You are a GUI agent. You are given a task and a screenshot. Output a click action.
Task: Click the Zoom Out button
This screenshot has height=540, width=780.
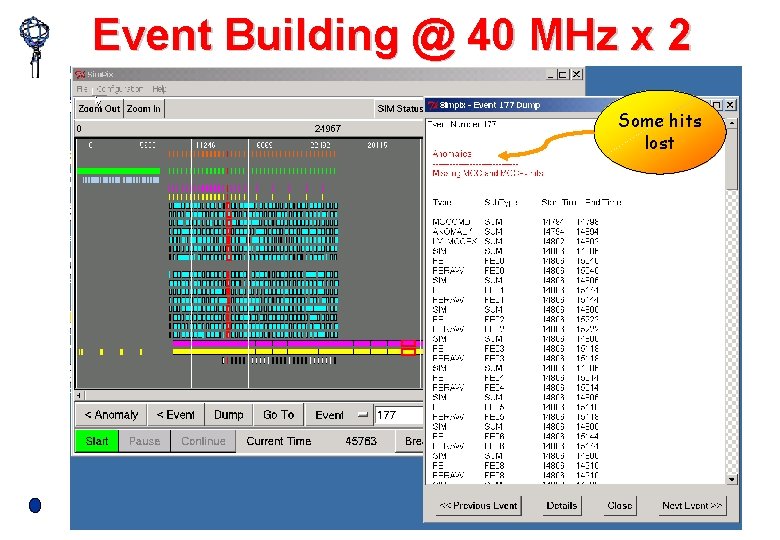coord(99,108)
